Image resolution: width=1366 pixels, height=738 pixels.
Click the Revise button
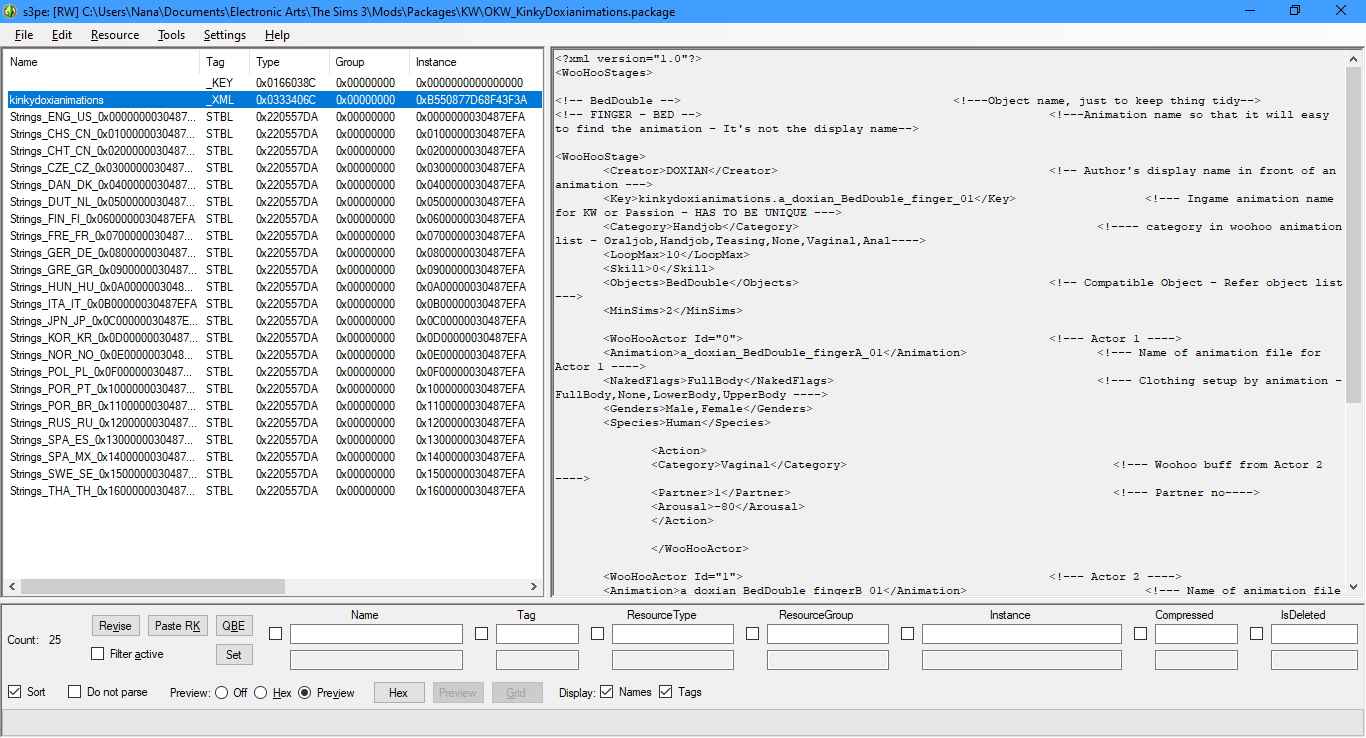(x=115, y=626)
